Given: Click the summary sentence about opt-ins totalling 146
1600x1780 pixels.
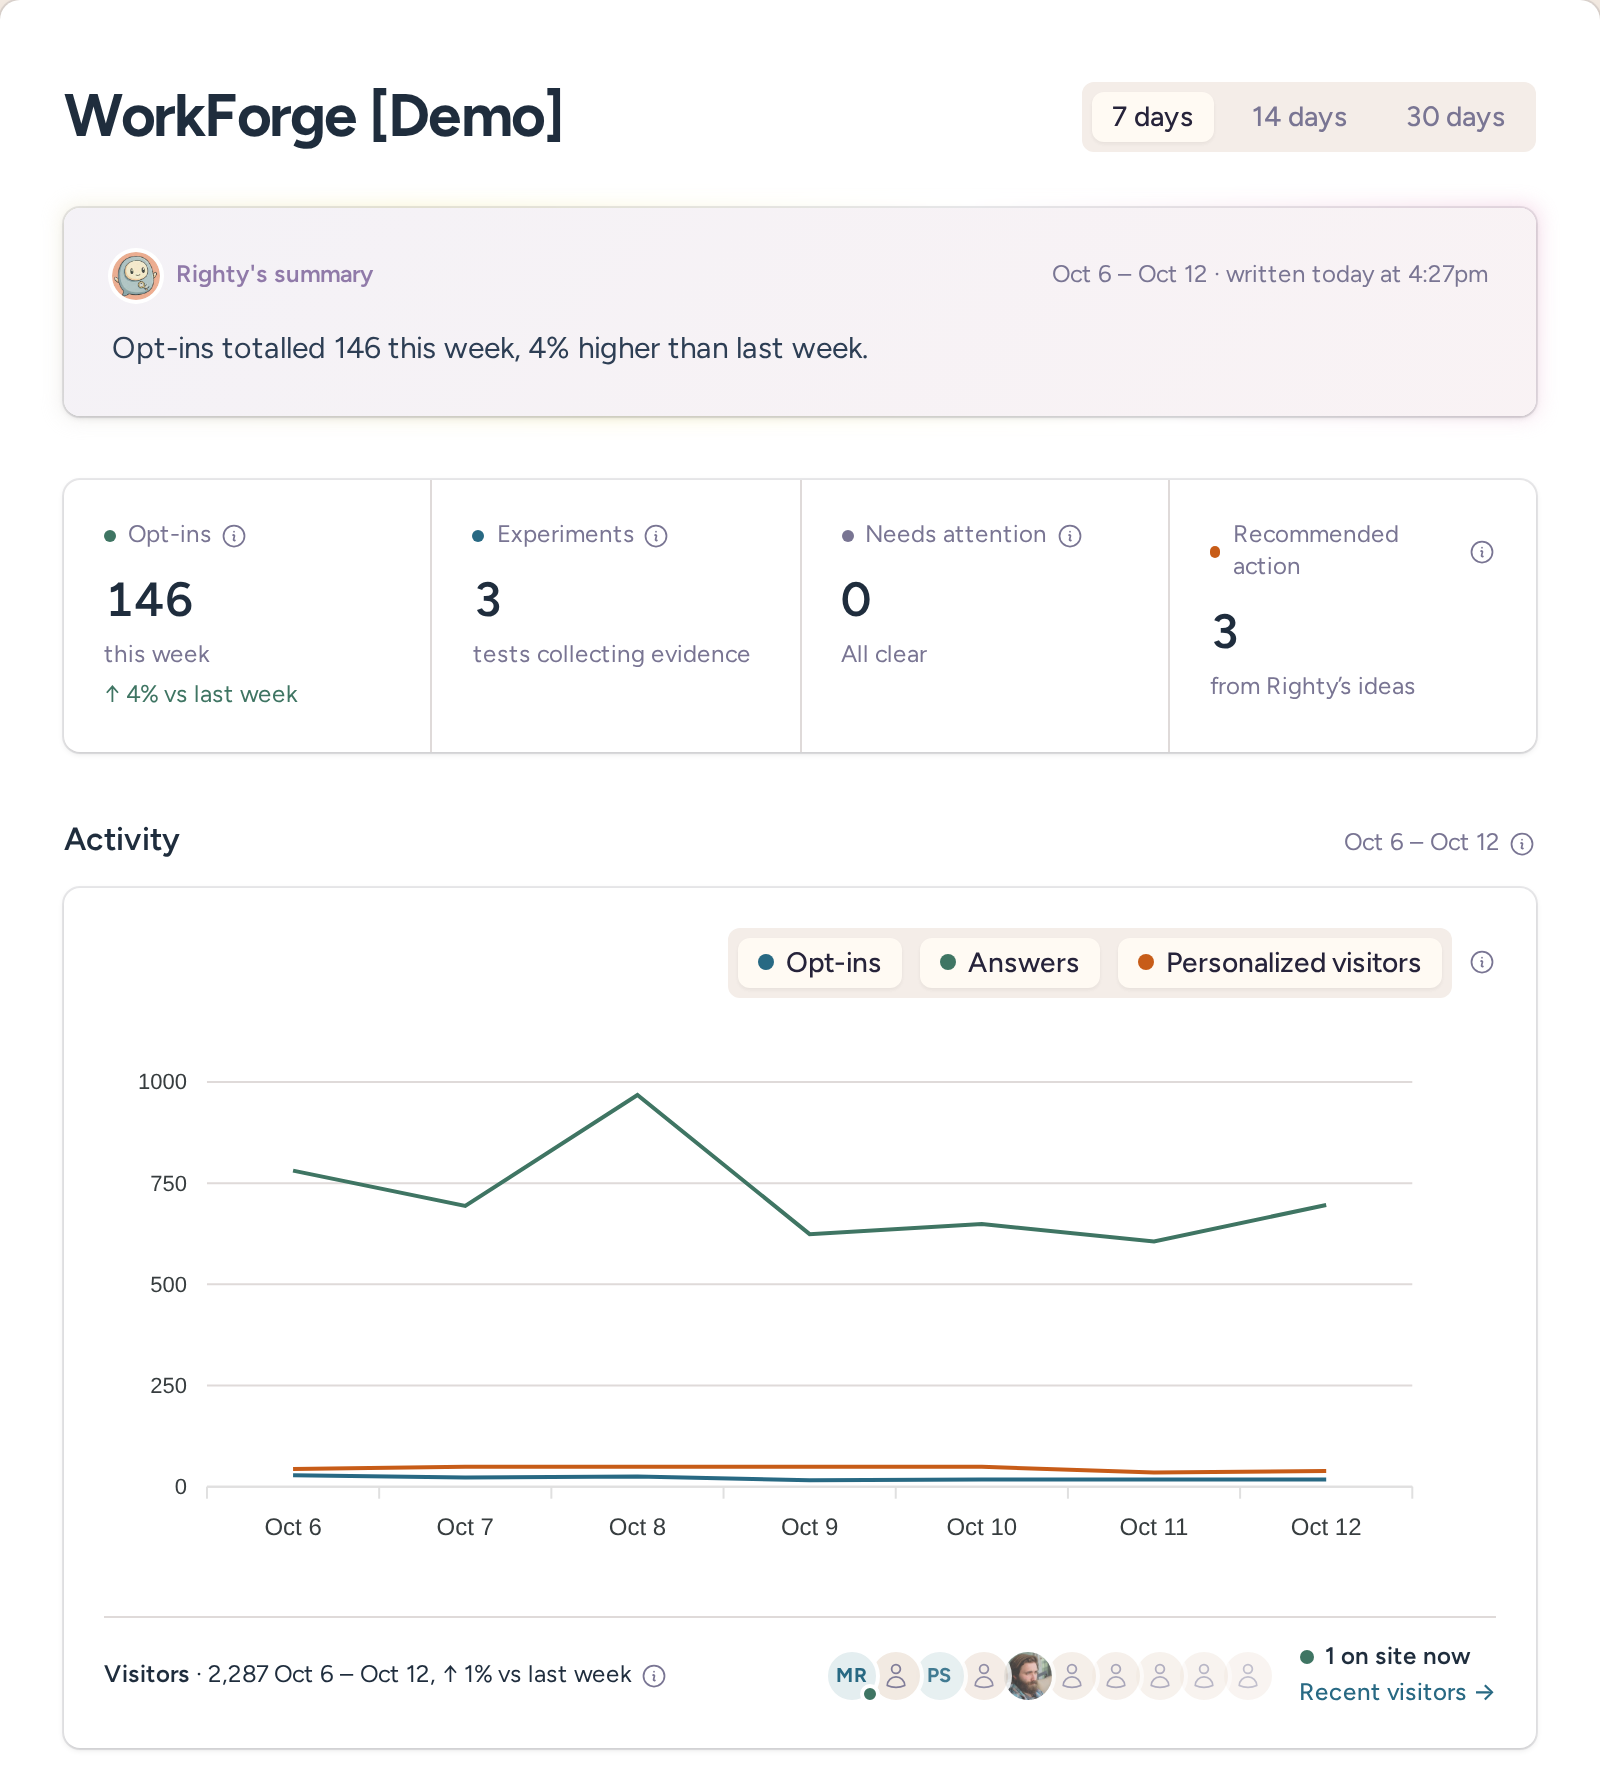Looking at the screenshot, I should click(490, 348).
